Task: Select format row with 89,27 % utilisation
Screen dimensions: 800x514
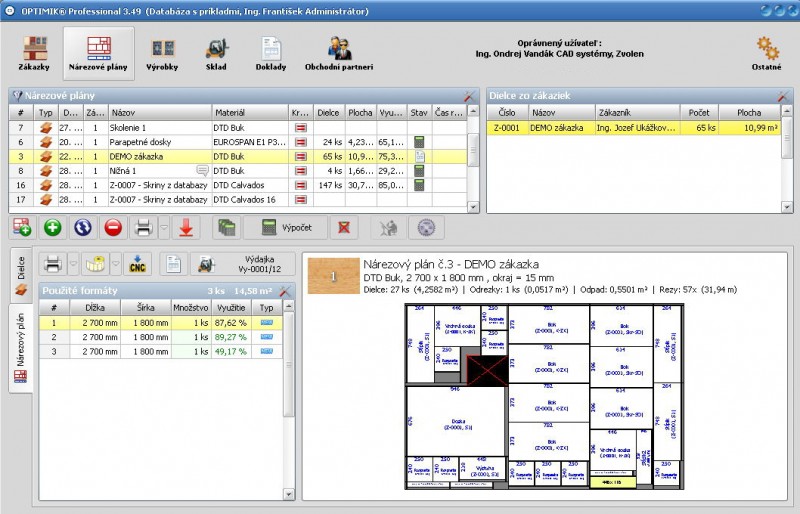Action: 161,337
